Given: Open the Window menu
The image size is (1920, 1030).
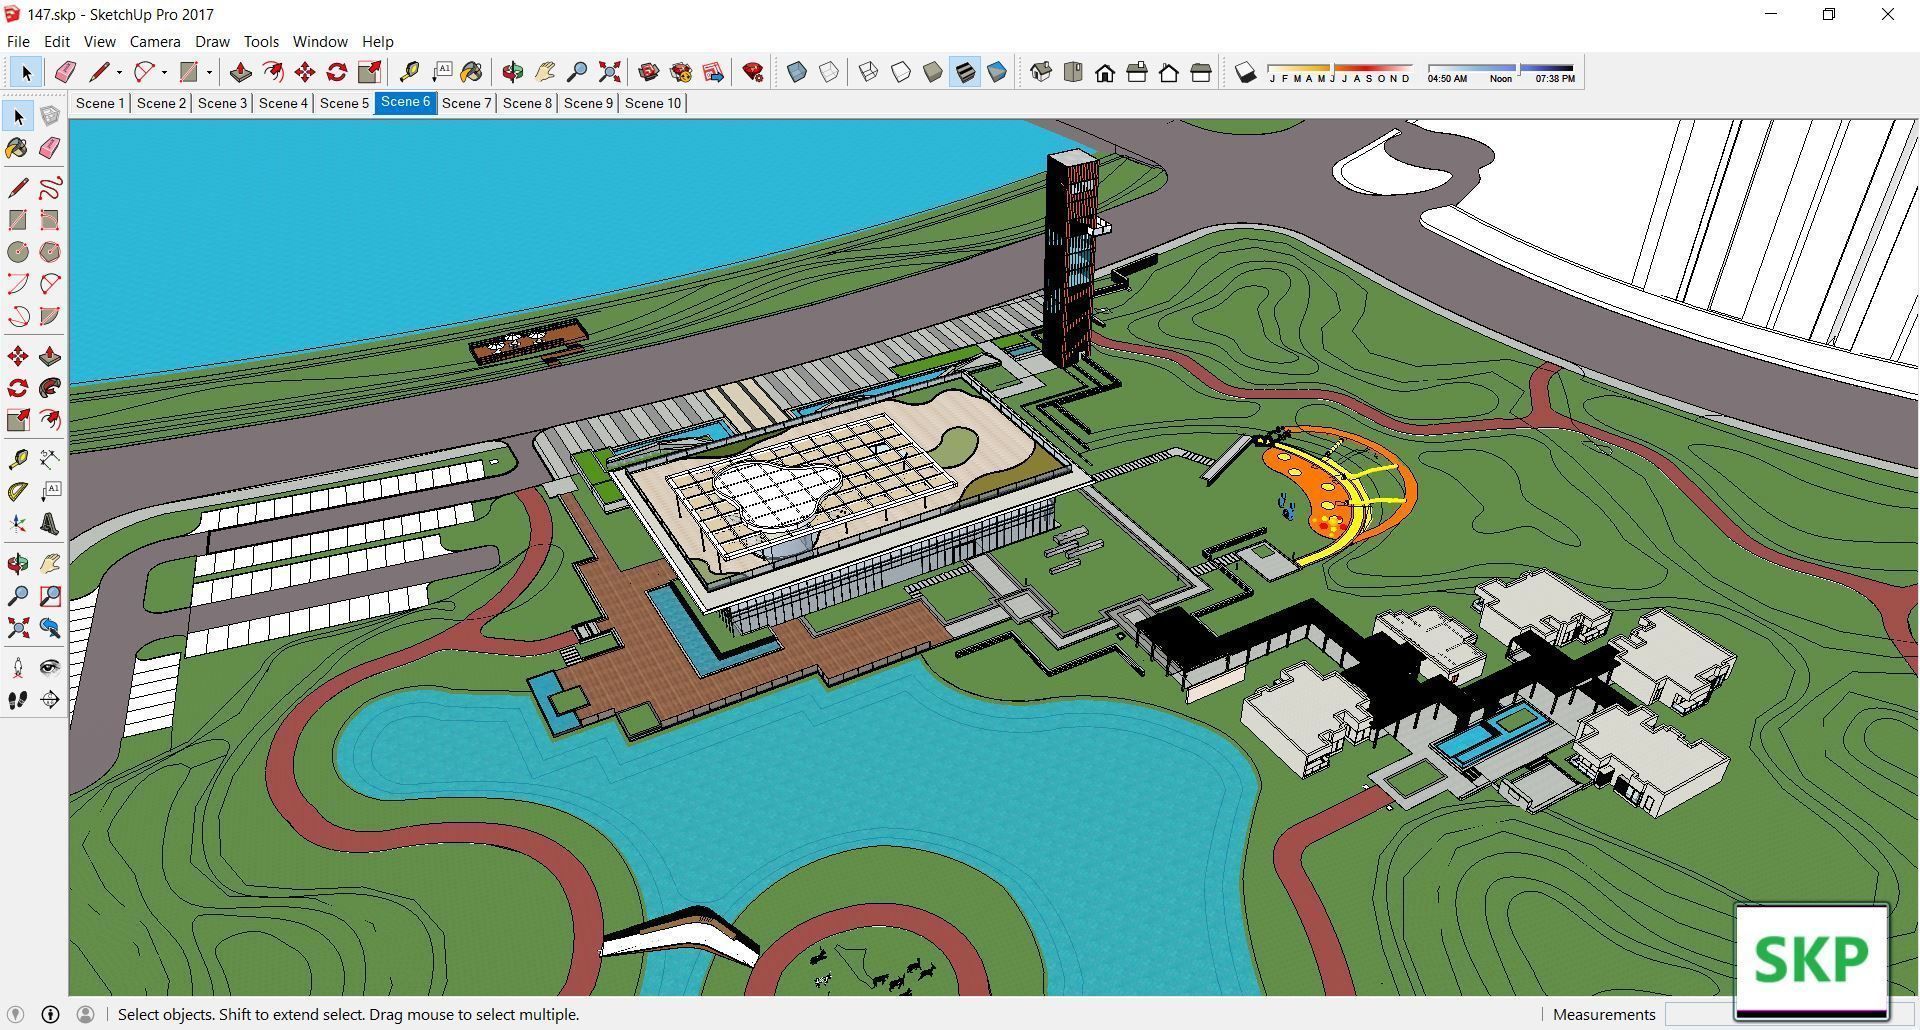Looking at the screenshot, I should tap(320, 41).
